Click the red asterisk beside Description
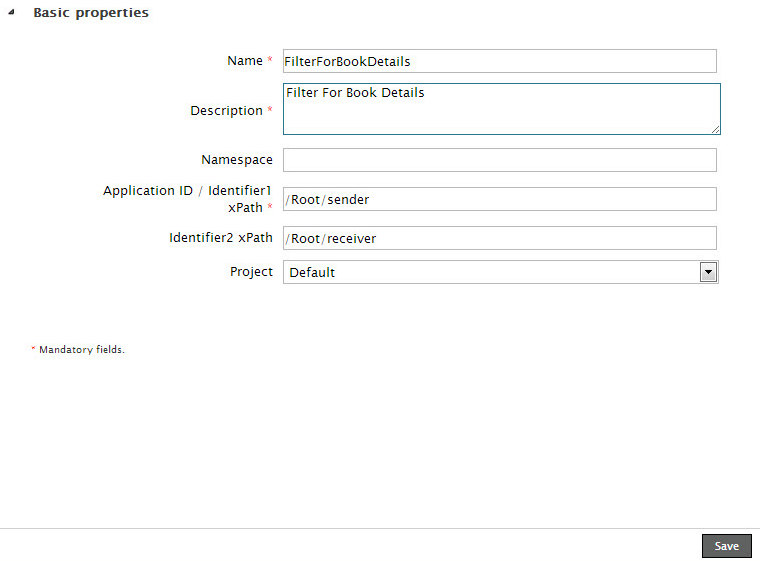Image resolution: width=760 pixels, height=561 pixels. coord(270,111)
